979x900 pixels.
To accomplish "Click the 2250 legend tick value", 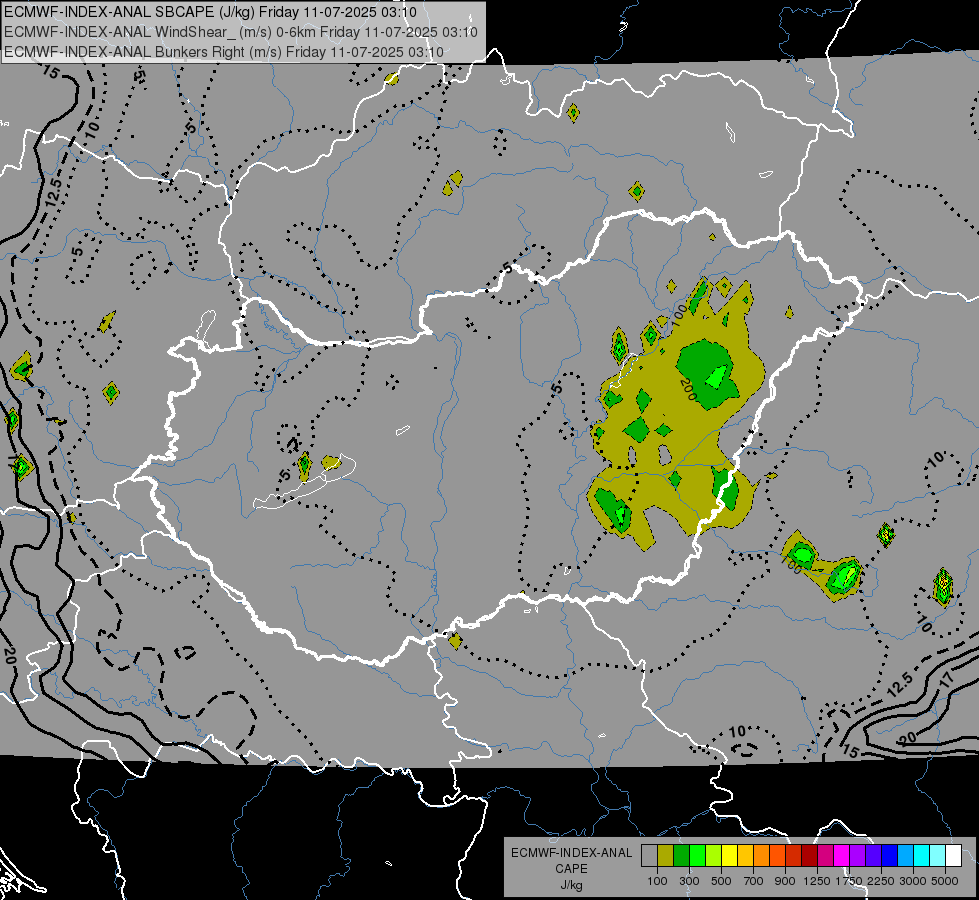I will coord(881,881).
